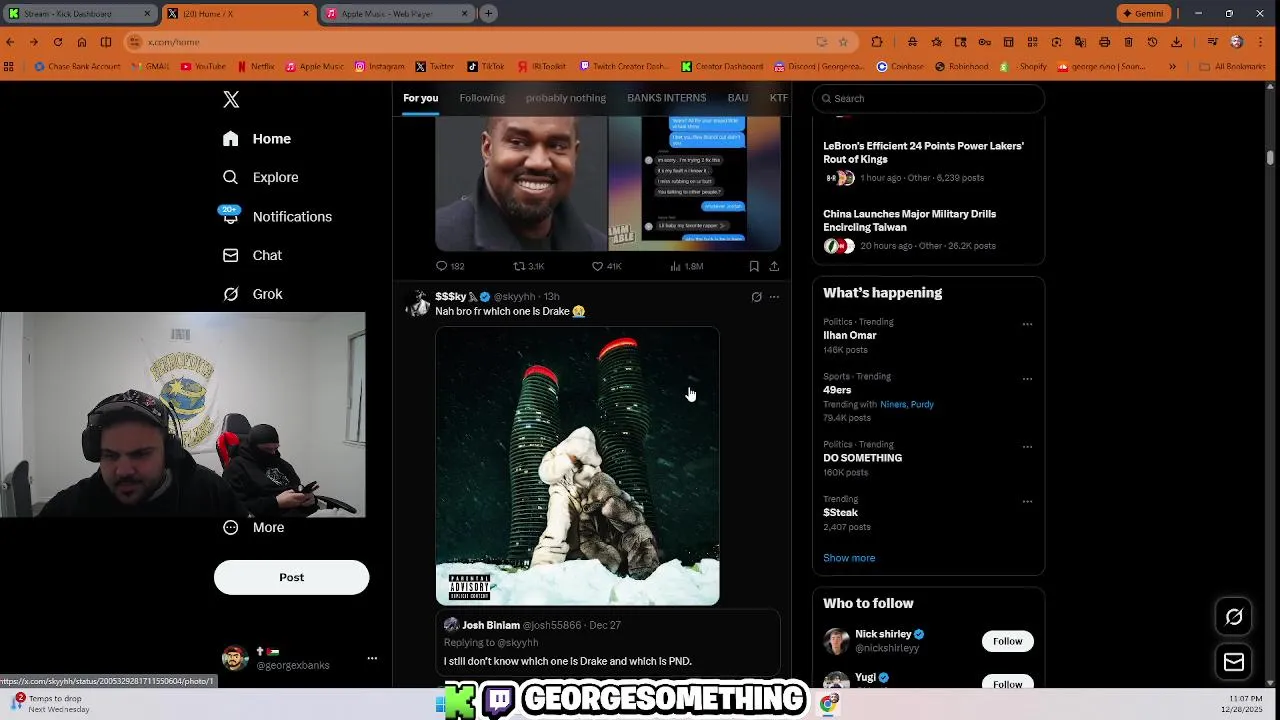Open the Instagram bookmark
The image size is (1280, 720).
(379, 67)
